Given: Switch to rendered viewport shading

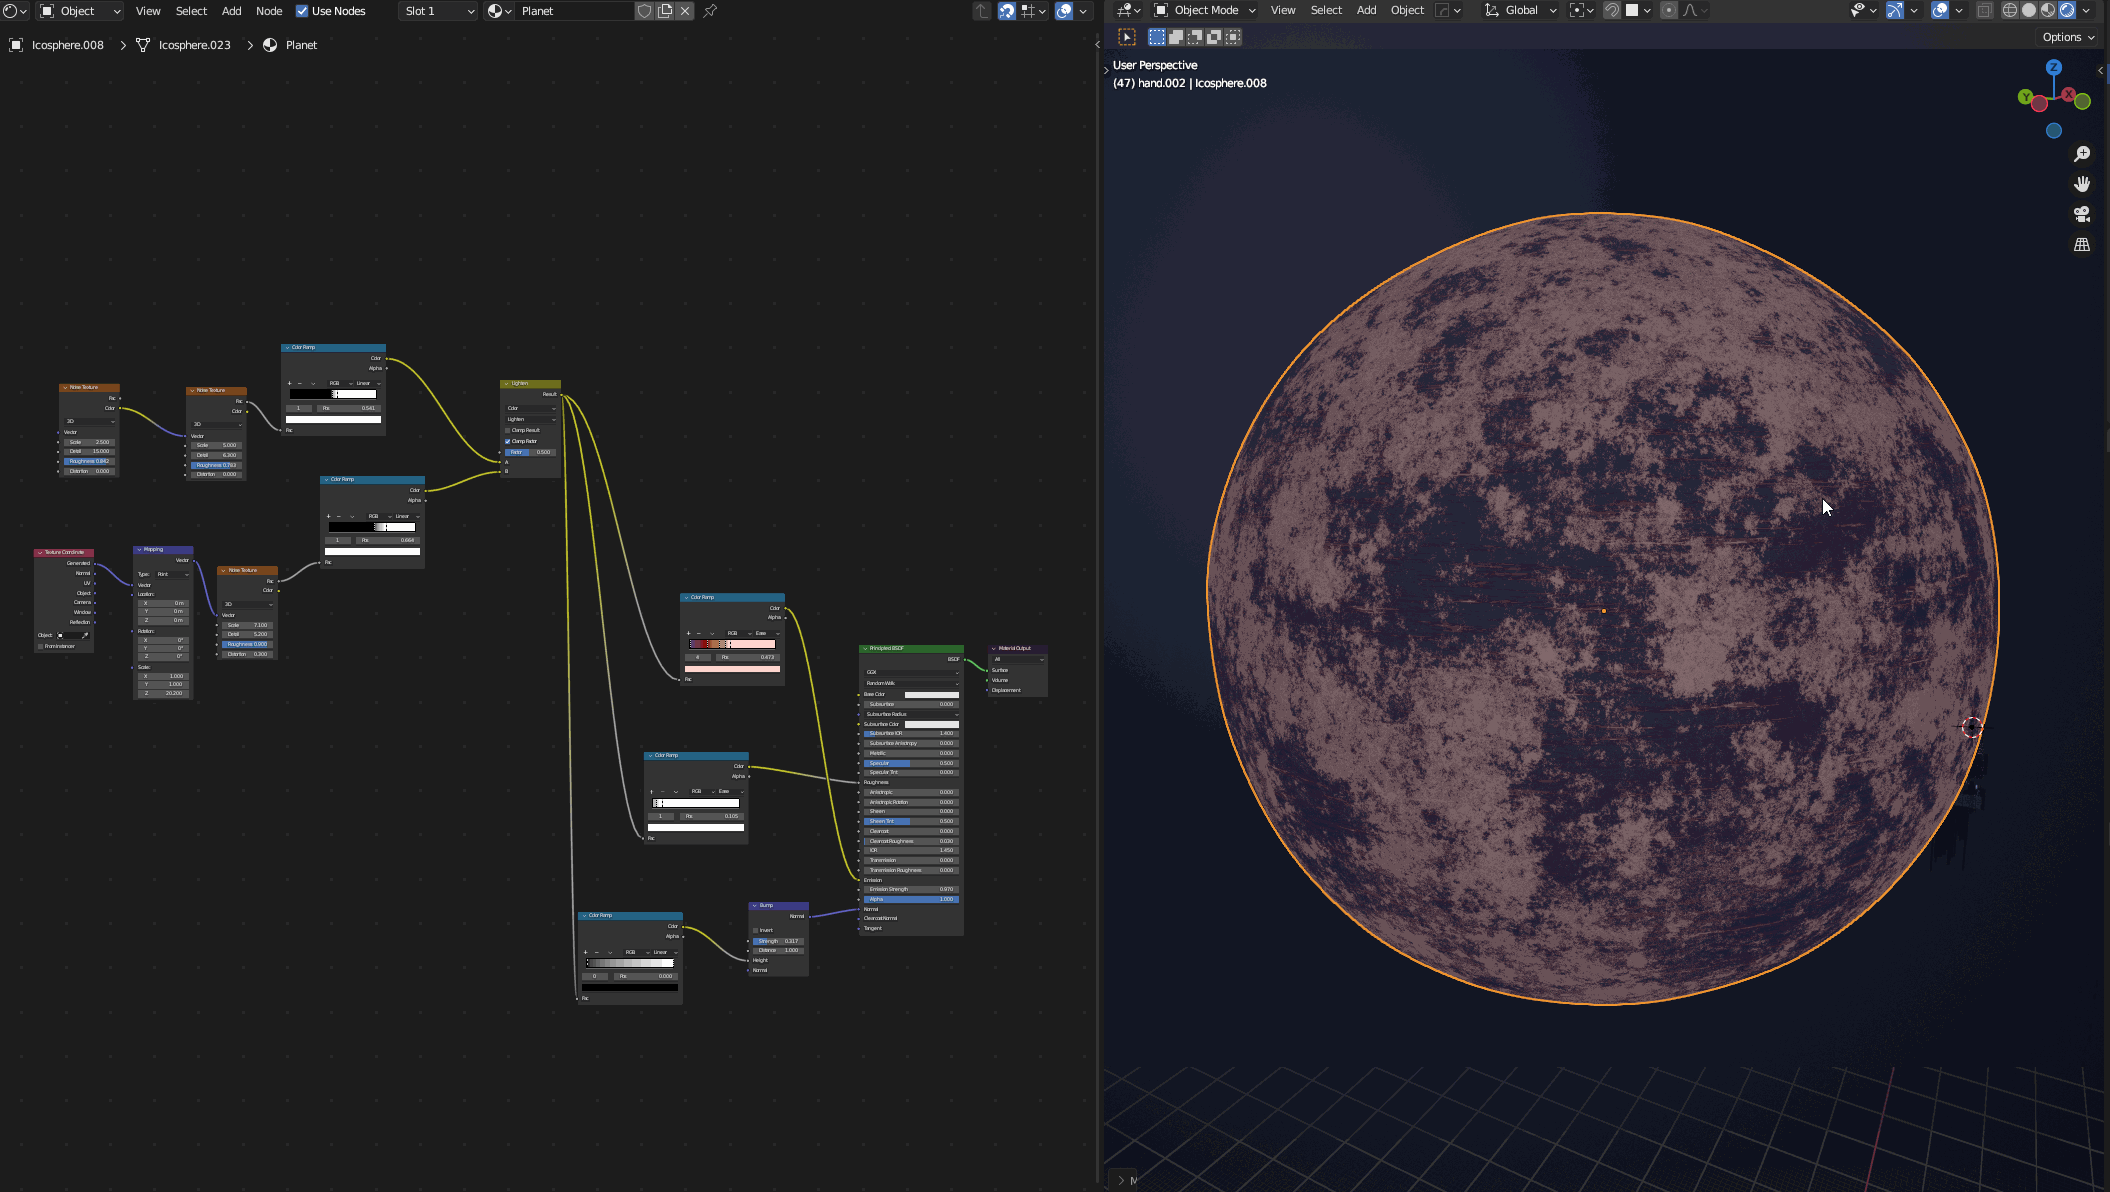Looking at the screenshot, I should (x=2067, y=10).
